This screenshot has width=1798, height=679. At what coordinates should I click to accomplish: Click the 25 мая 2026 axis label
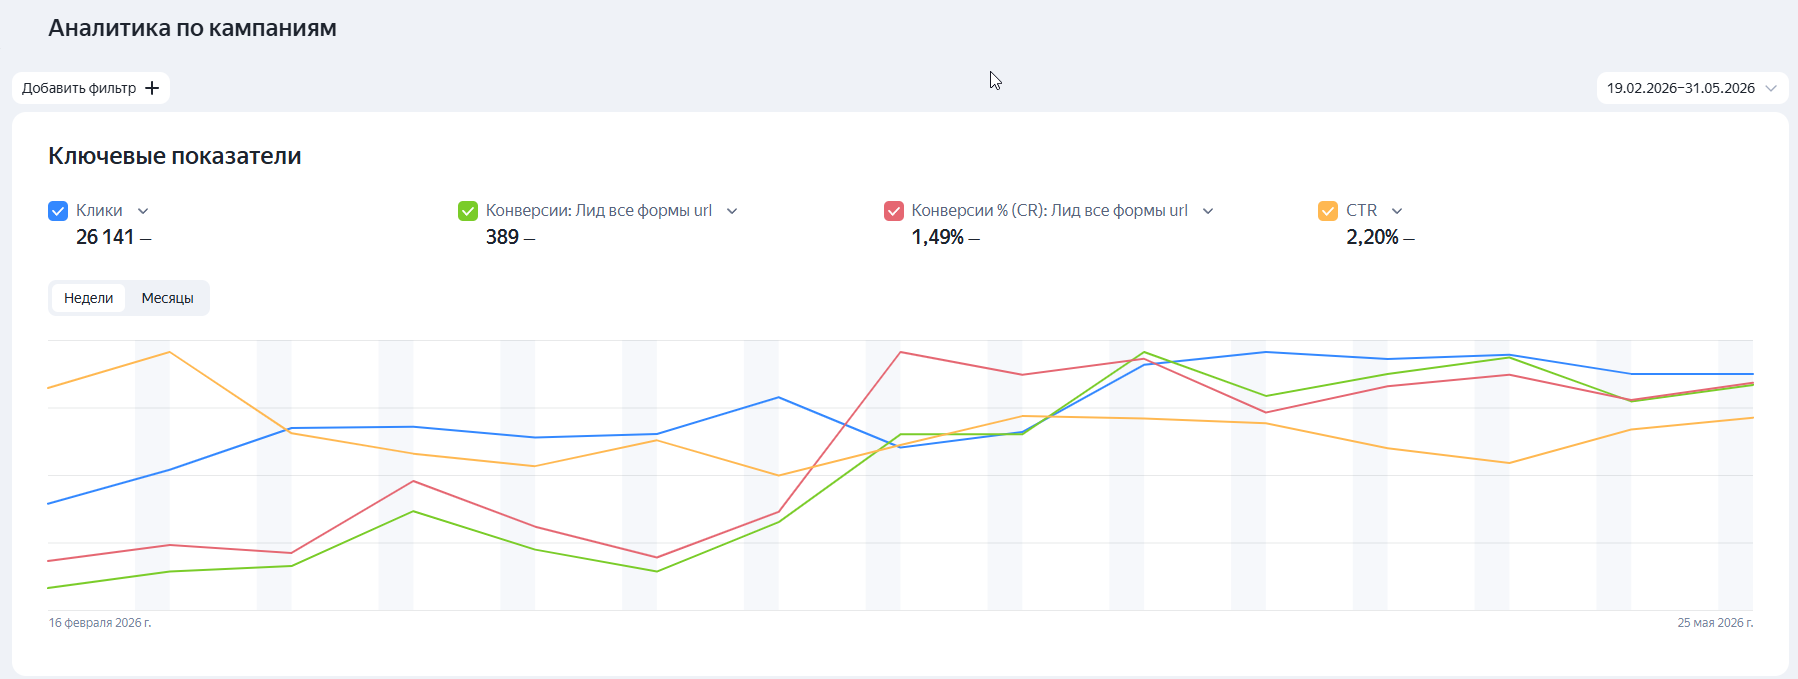coord(1715,623)
